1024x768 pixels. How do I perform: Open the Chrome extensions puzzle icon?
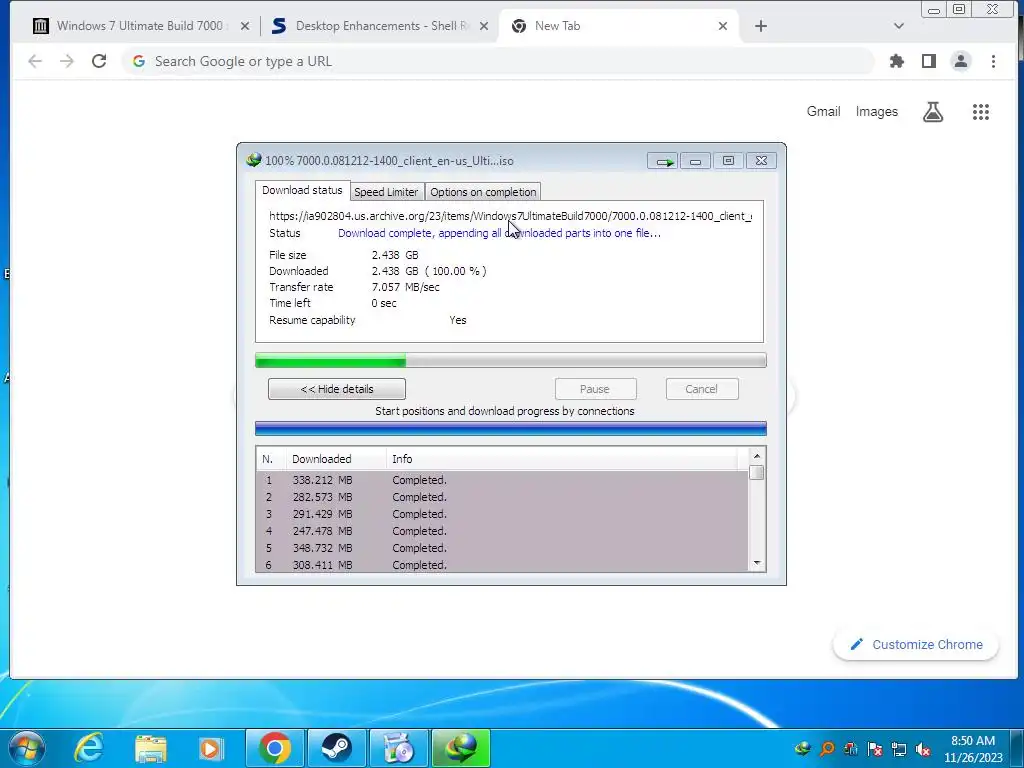[897, 61]
